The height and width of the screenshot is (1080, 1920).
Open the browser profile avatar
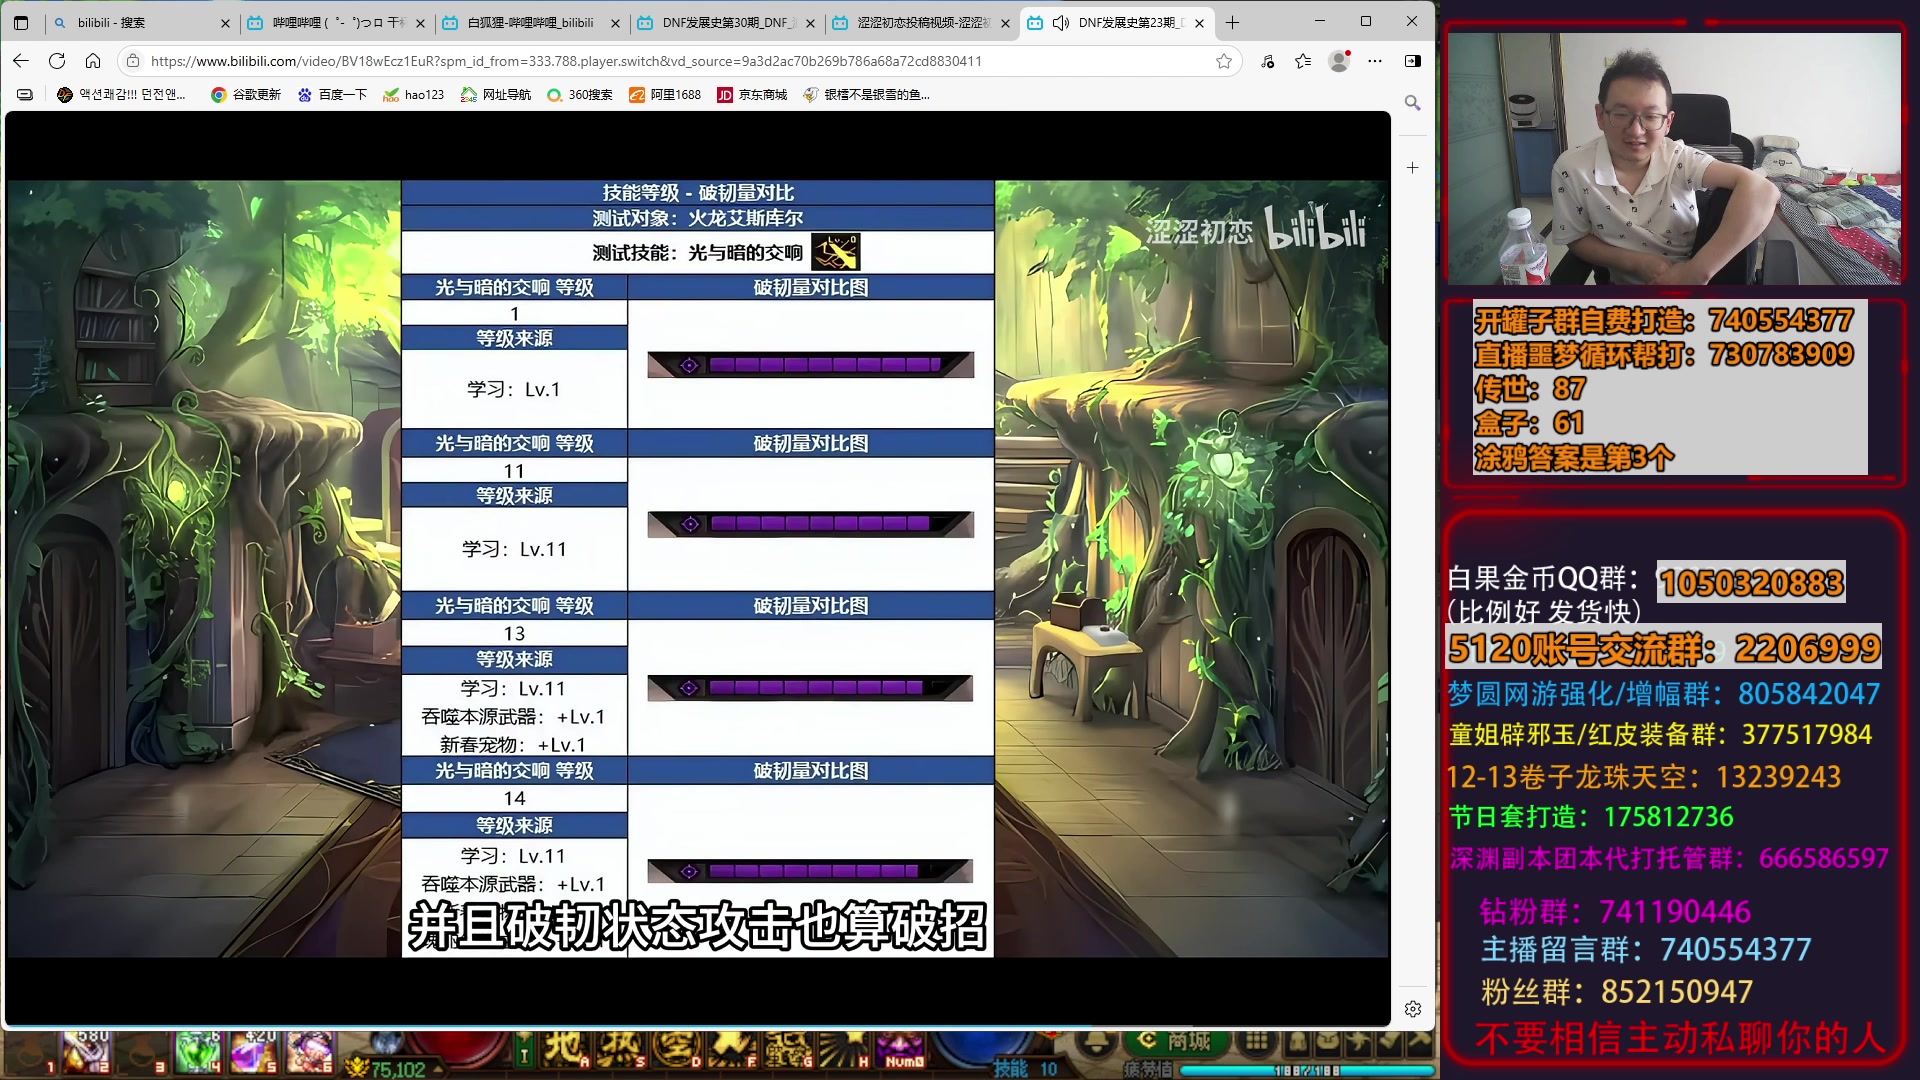point(1339,61)
